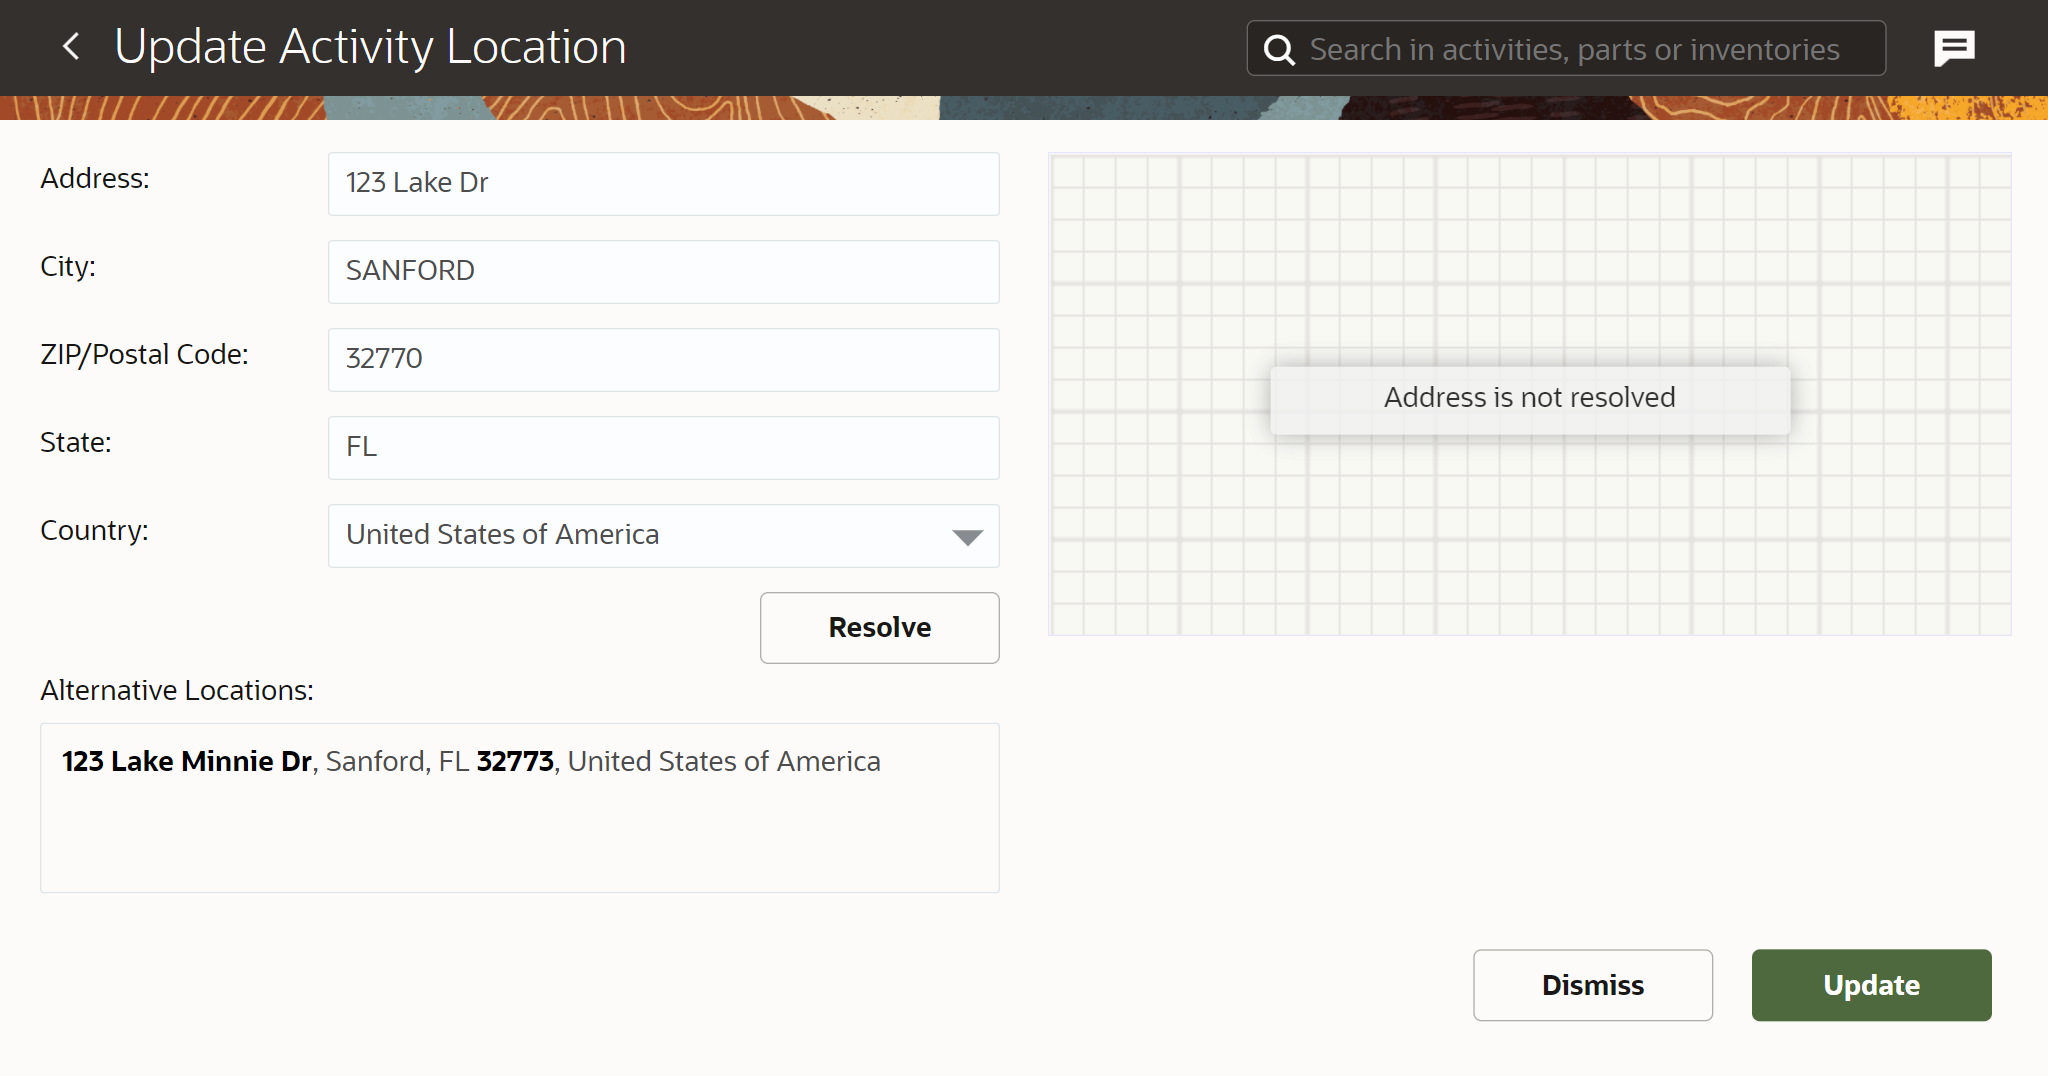2048x1076 pixels.
Task: Click the Country dropdown arrow
Action: [x=967, y=537]
